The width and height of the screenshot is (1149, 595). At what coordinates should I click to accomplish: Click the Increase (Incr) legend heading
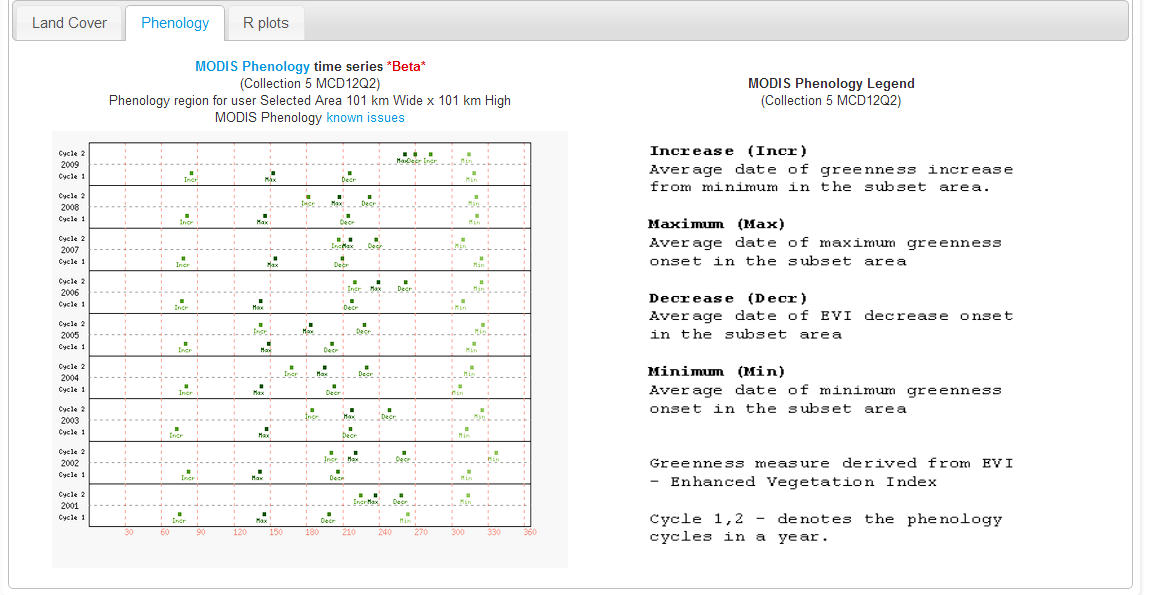click(705, 151)
